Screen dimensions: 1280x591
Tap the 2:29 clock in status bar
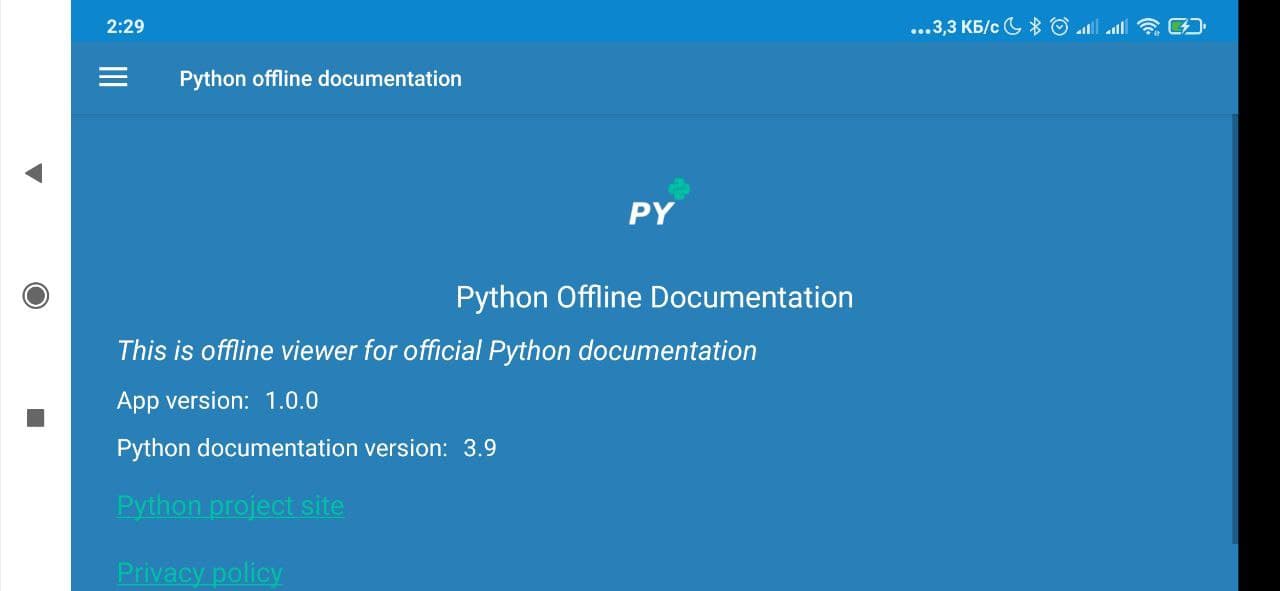pyautogui.click(x=125, y=27)
